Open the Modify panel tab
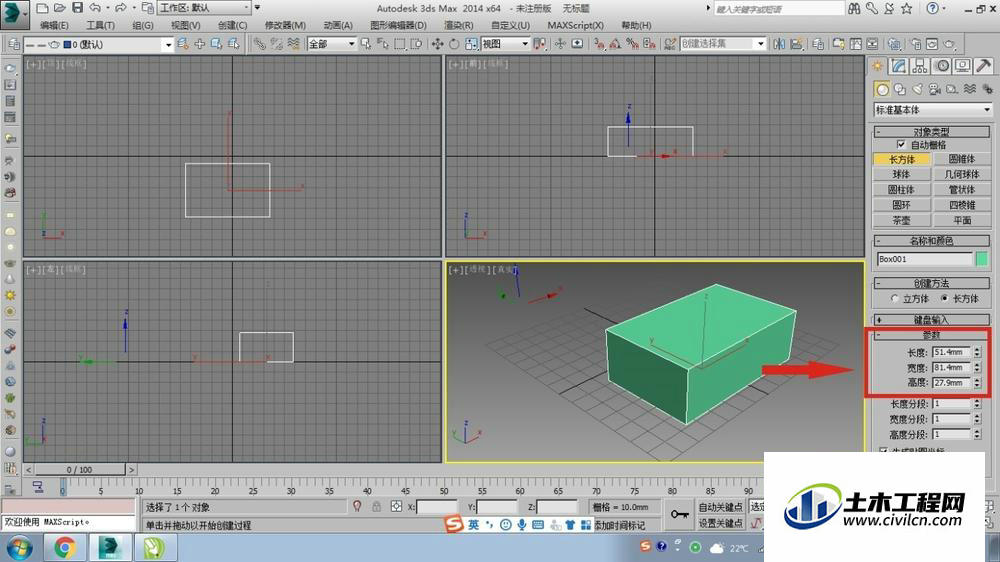The image size is (1000, 562). point(899,66)
